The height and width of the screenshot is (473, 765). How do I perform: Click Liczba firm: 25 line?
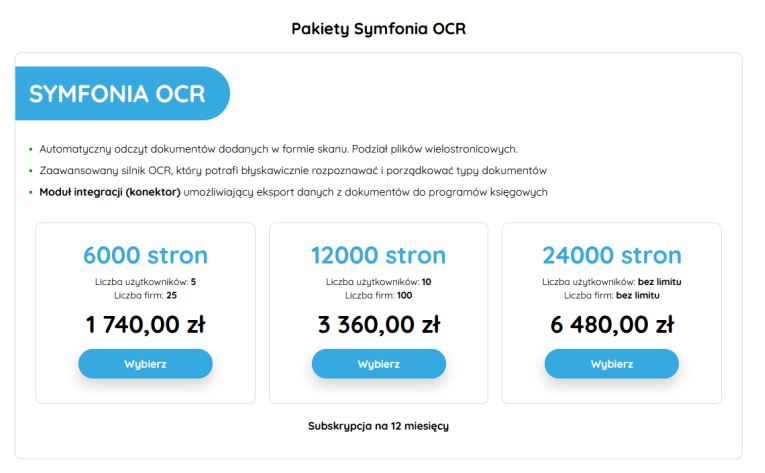[x=145, y=295]
